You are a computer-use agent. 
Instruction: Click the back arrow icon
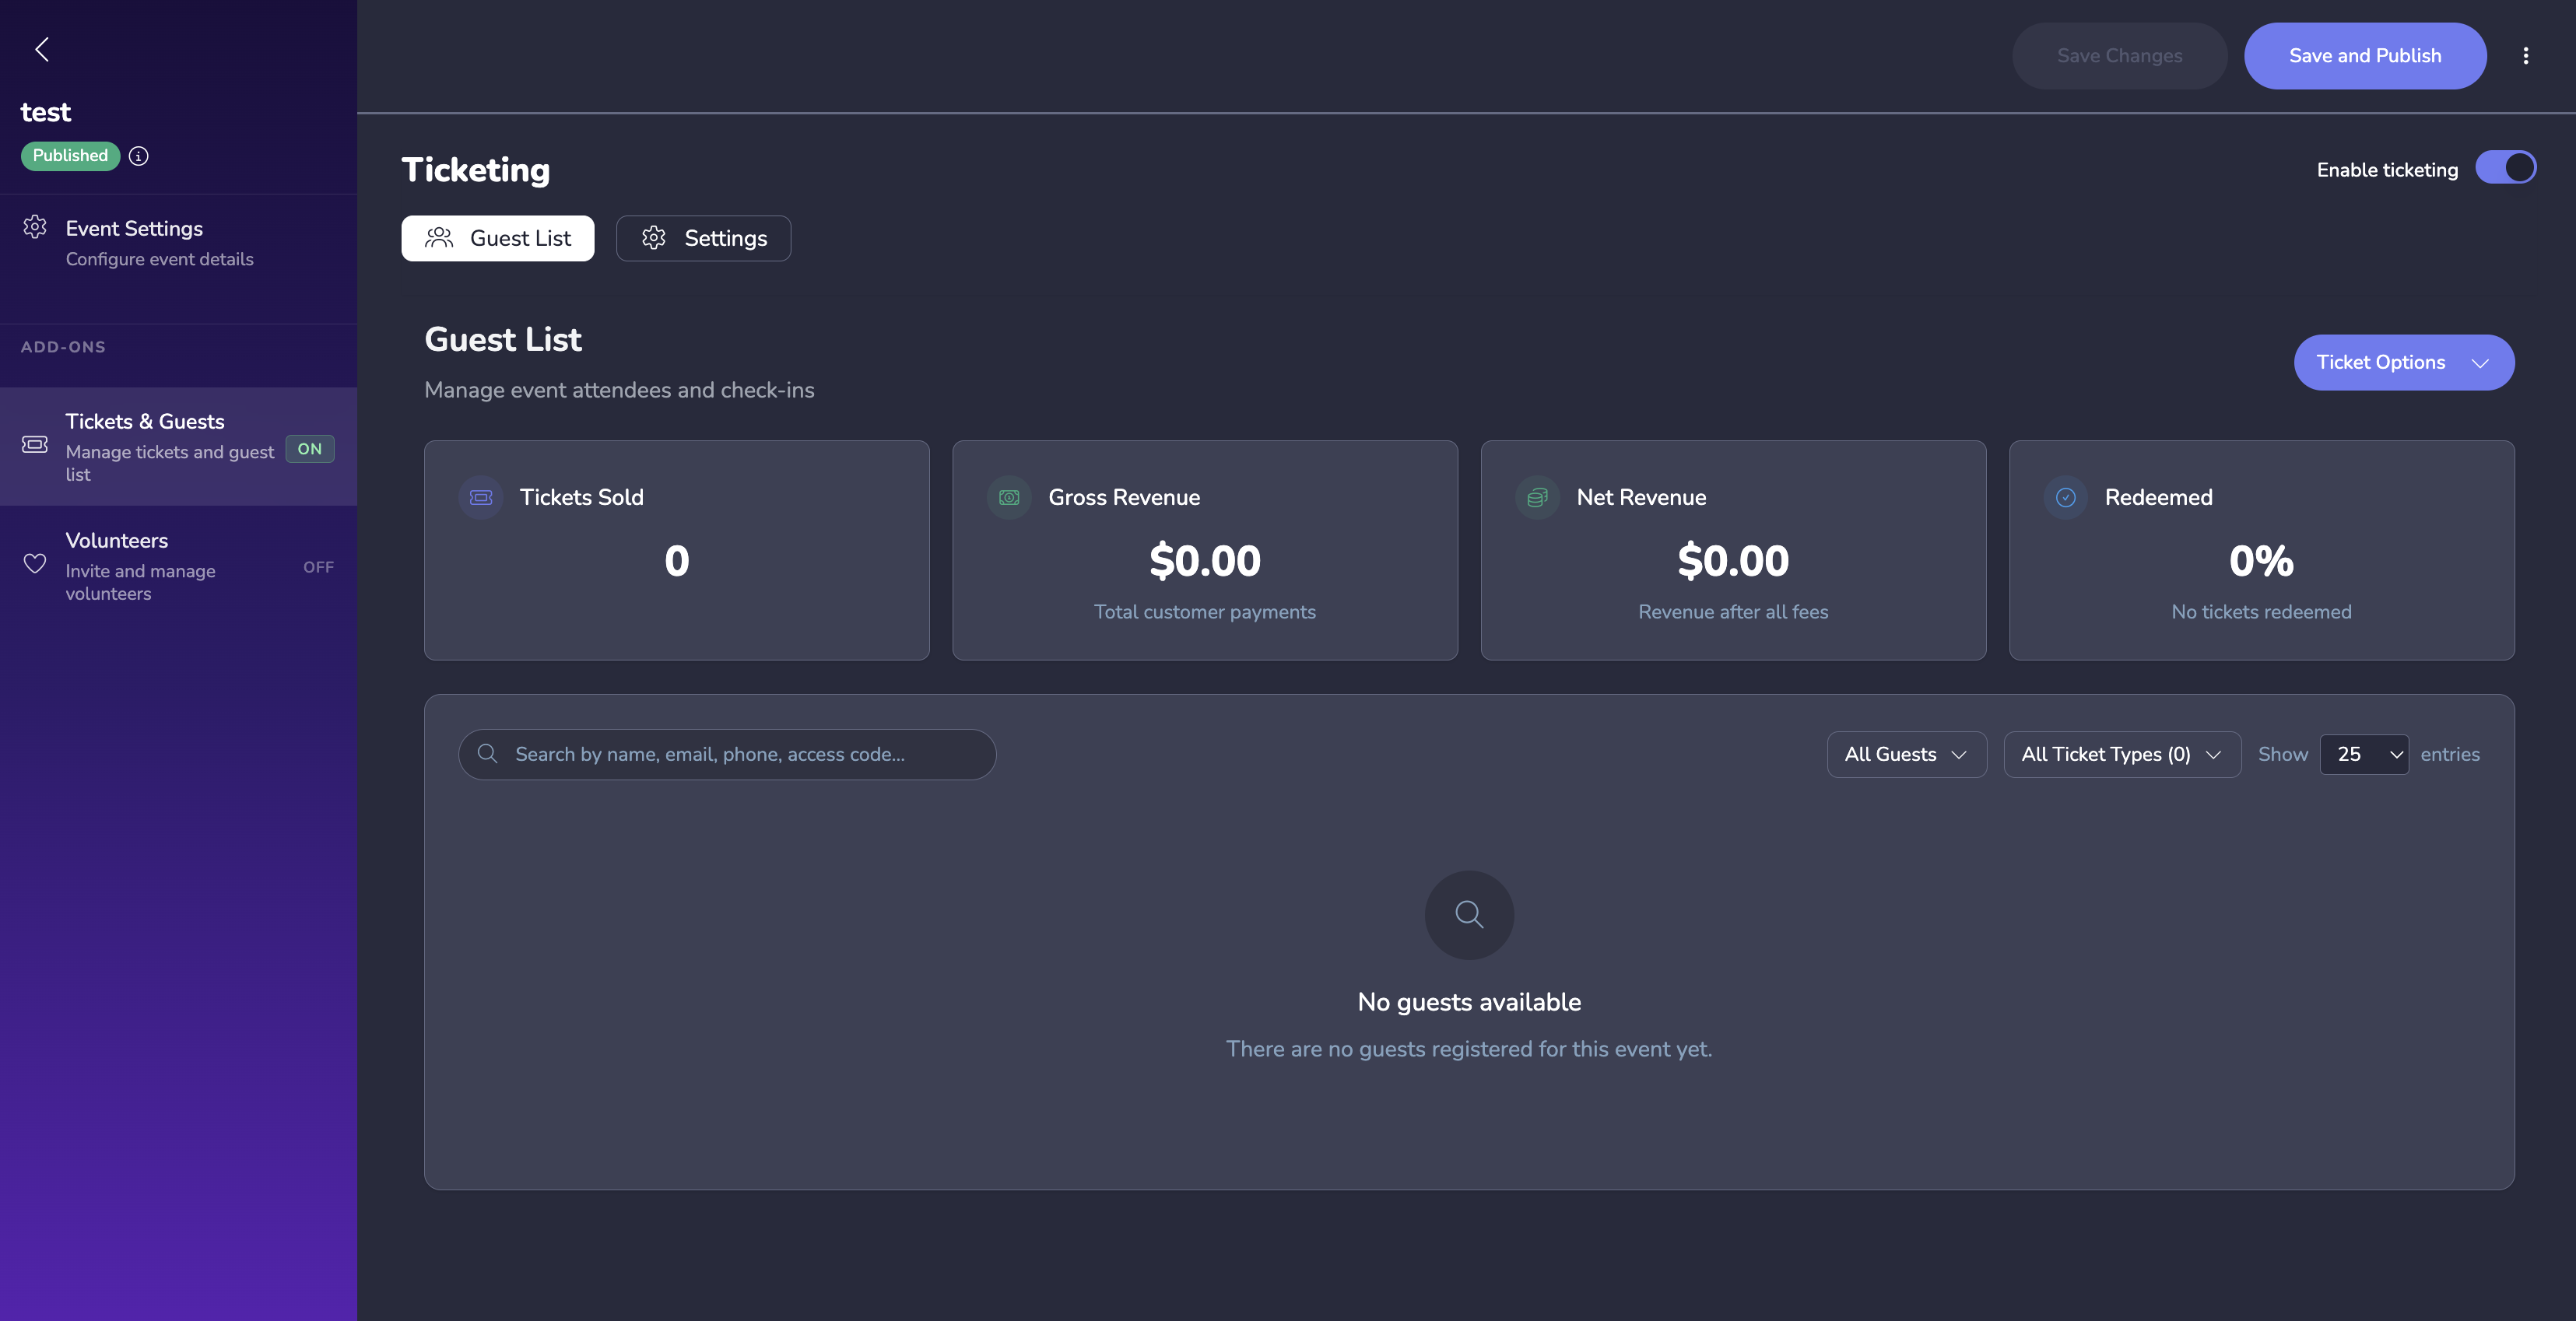tap(42, 49)
